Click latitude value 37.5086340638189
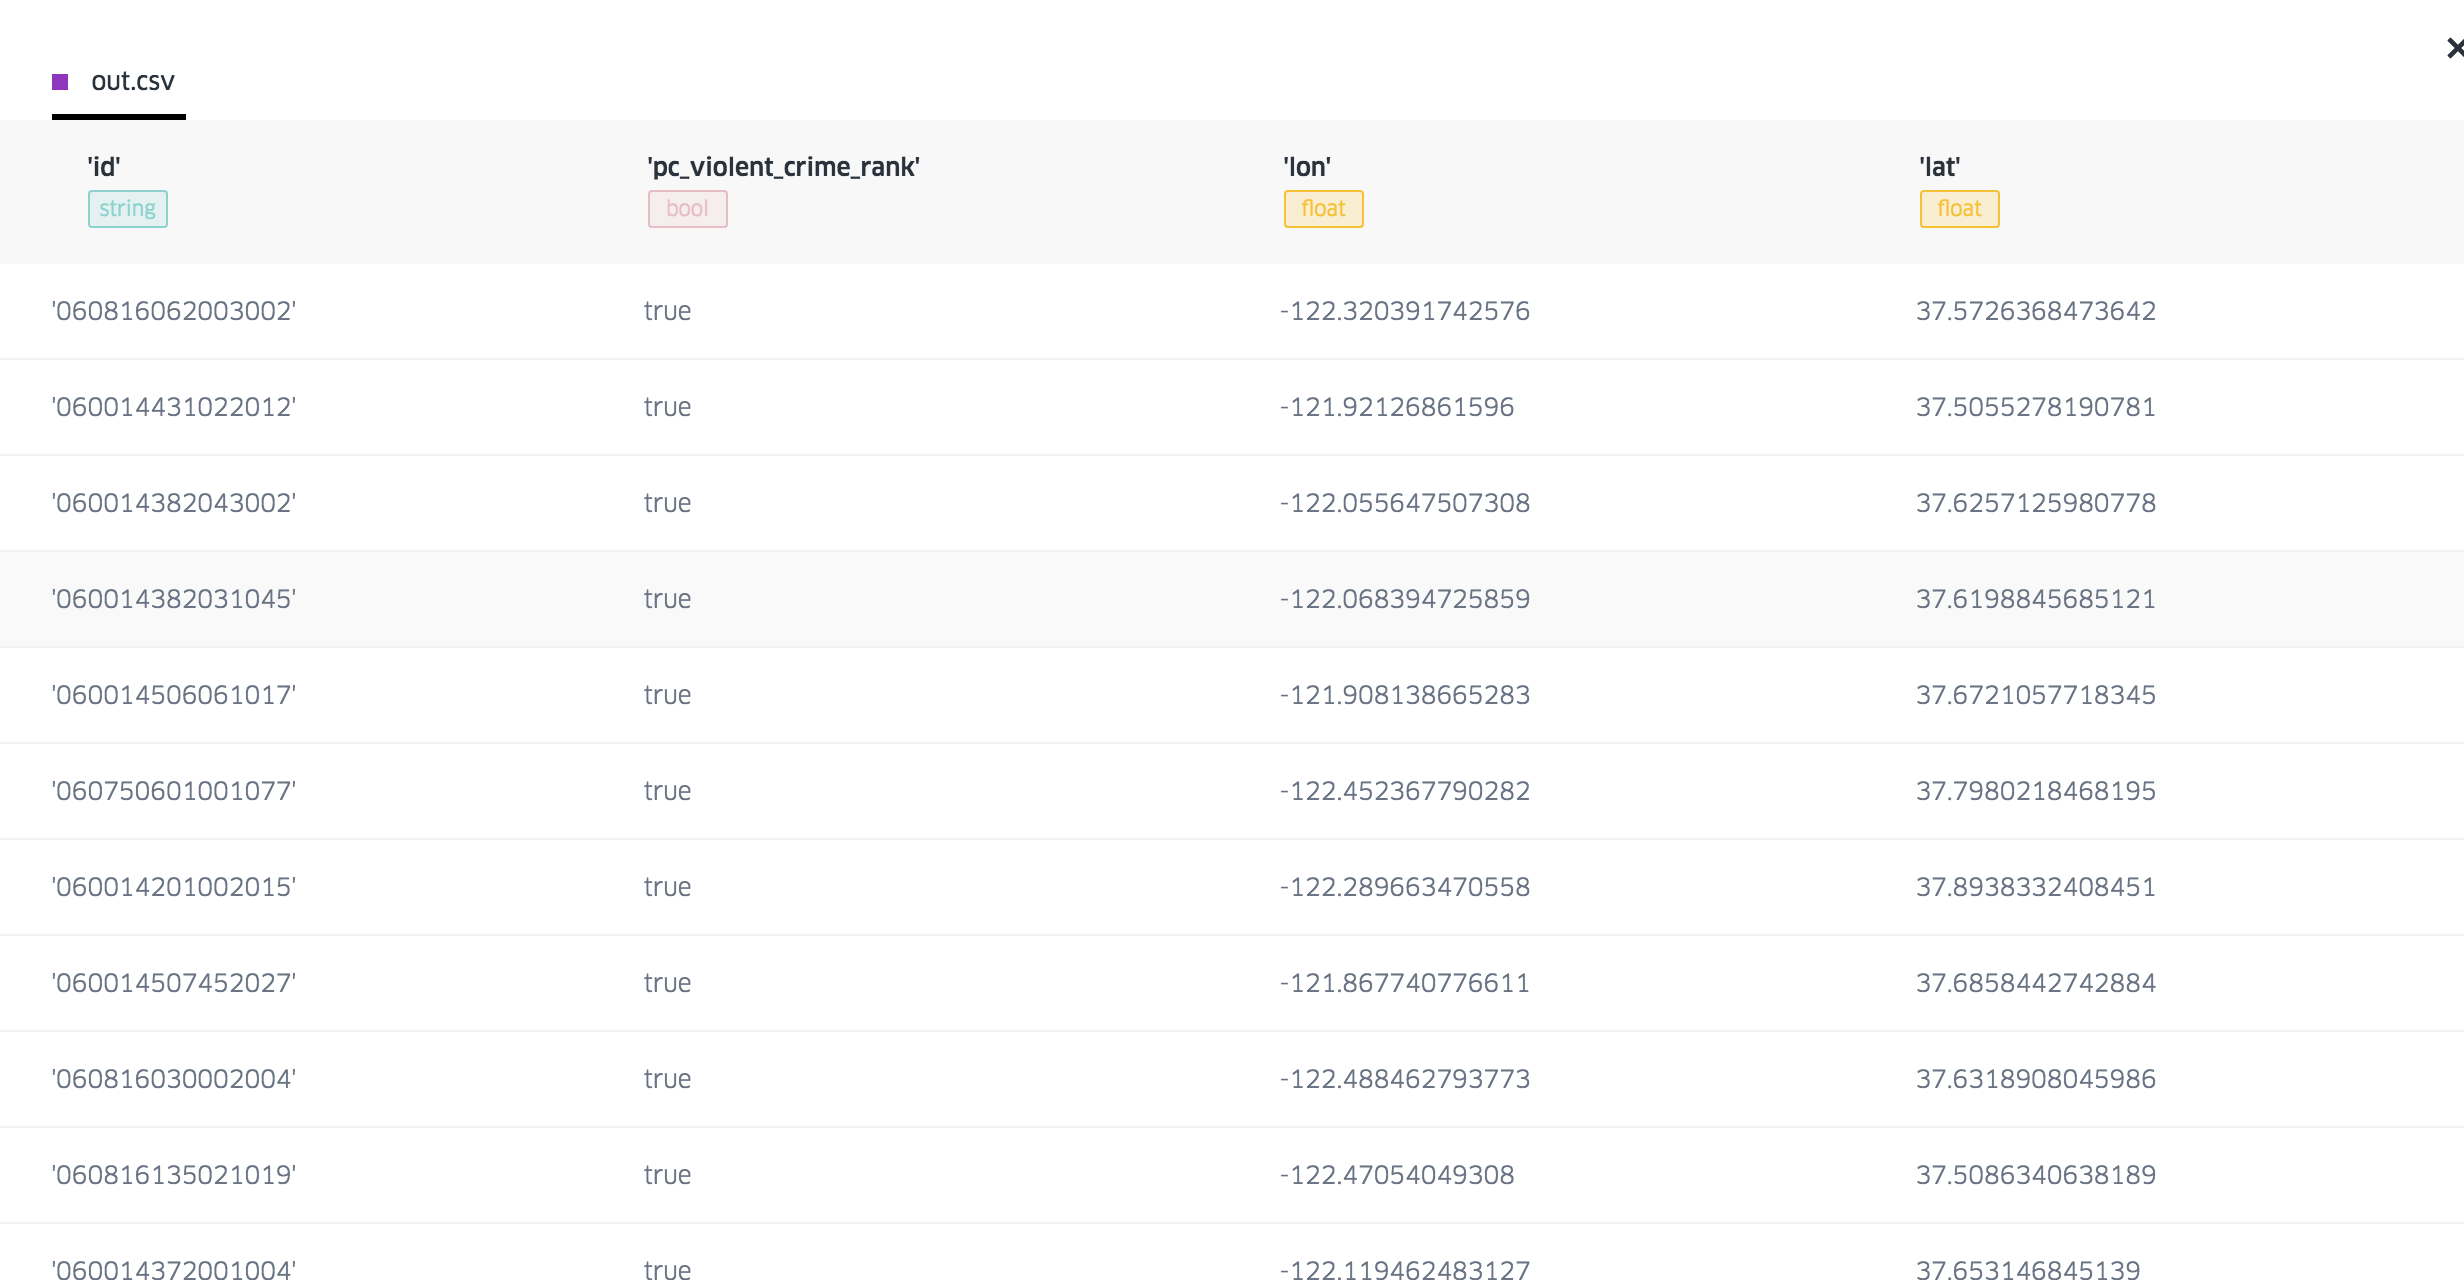Image resolution: width=2464 pixels, height=1280 pixels. pos(2036,1175)
